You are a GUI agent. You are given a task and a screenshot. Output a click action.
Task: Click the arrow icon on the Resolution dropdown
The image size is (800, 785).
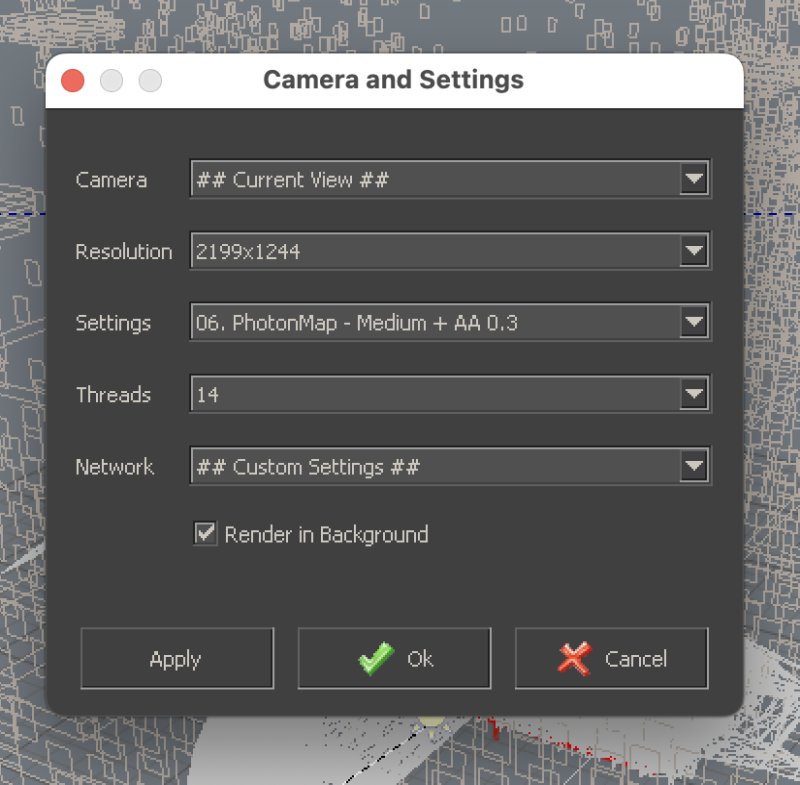point(693,252)
